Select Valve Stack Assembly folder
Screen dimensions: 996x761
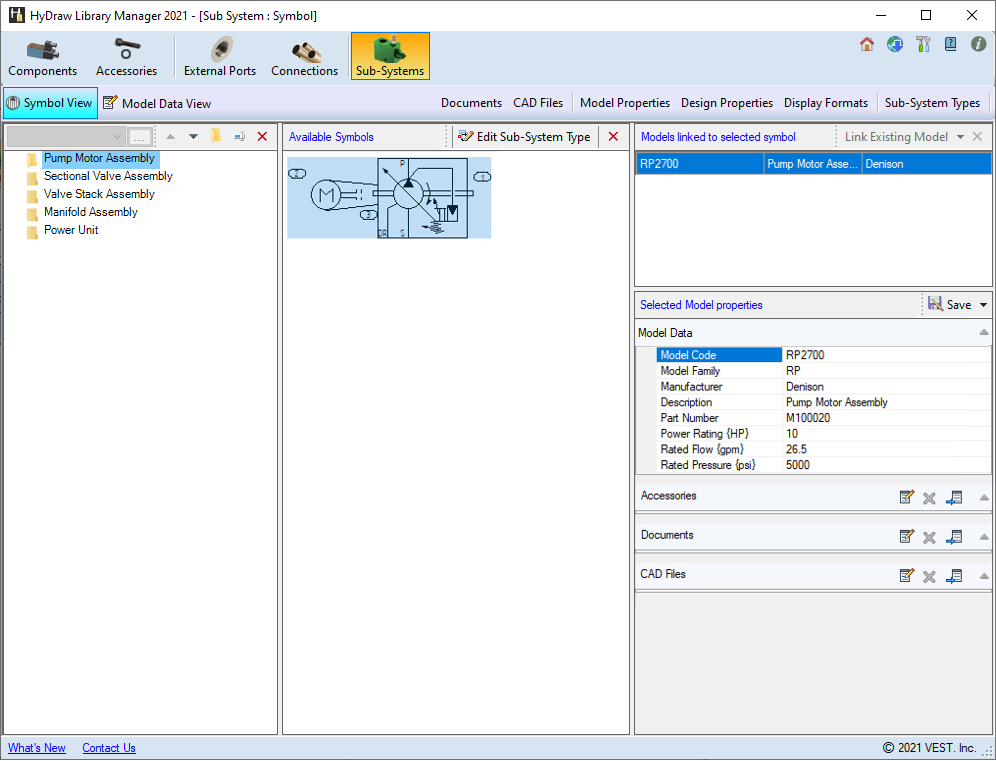click(x=99, y=194)
